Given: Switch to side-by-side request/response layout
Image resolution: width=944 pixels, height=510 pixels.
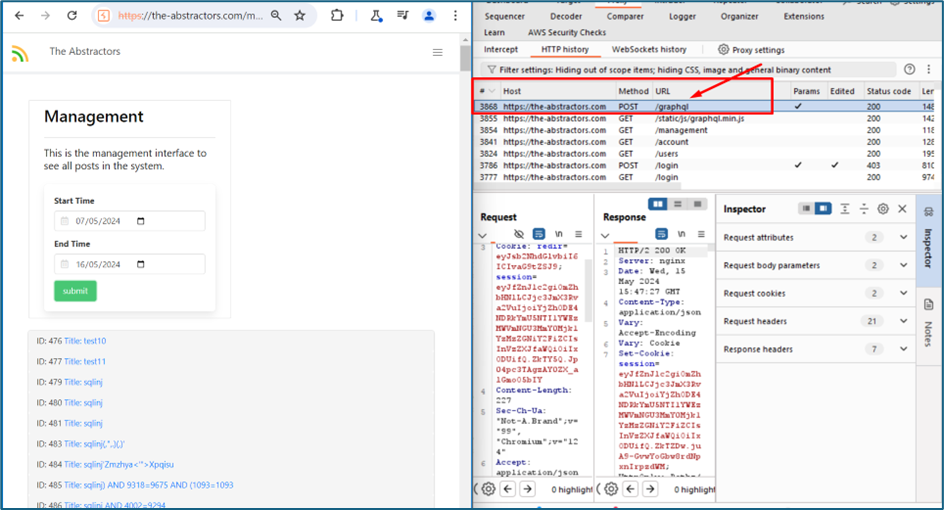Looking at the screenshot, I should 658,204.
